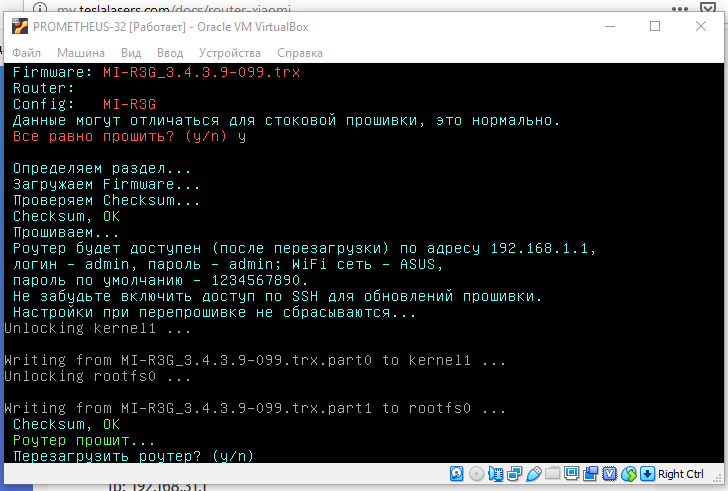This screenshot has height=491, width=728.
Task: Click the network adapter status icon
Action: click(514, 474)
